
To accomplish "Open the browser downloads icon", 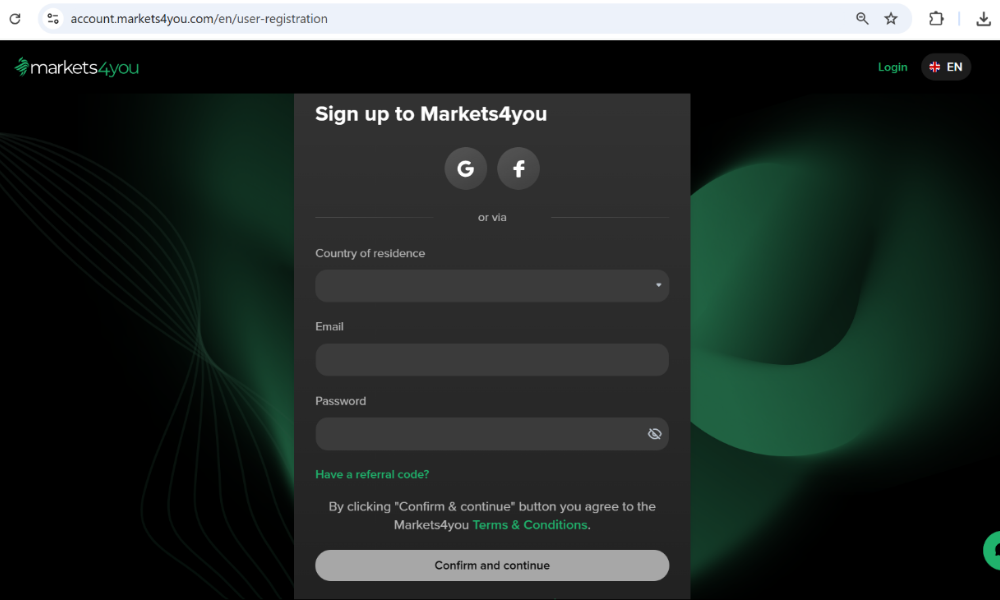I will click(983, 18).
